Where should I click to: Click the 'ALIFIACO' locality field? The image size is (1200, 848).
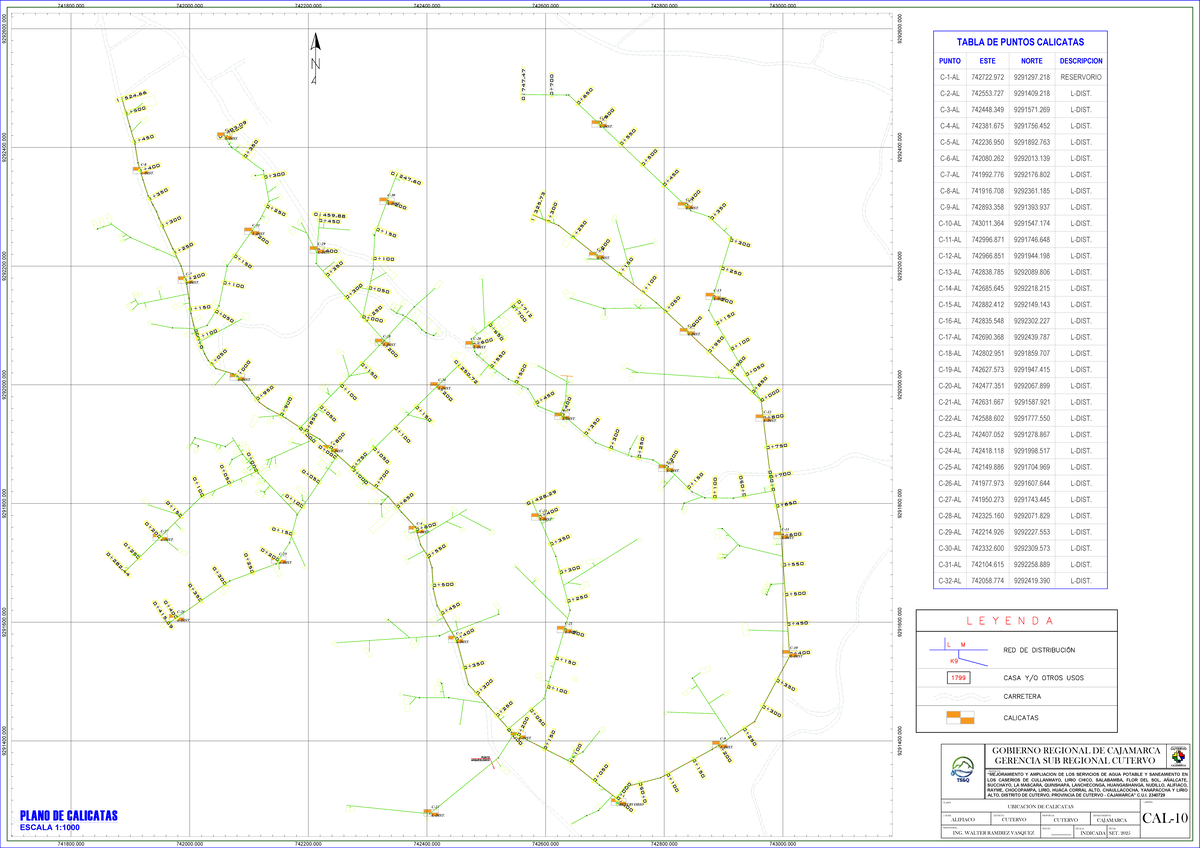(963, 820)
